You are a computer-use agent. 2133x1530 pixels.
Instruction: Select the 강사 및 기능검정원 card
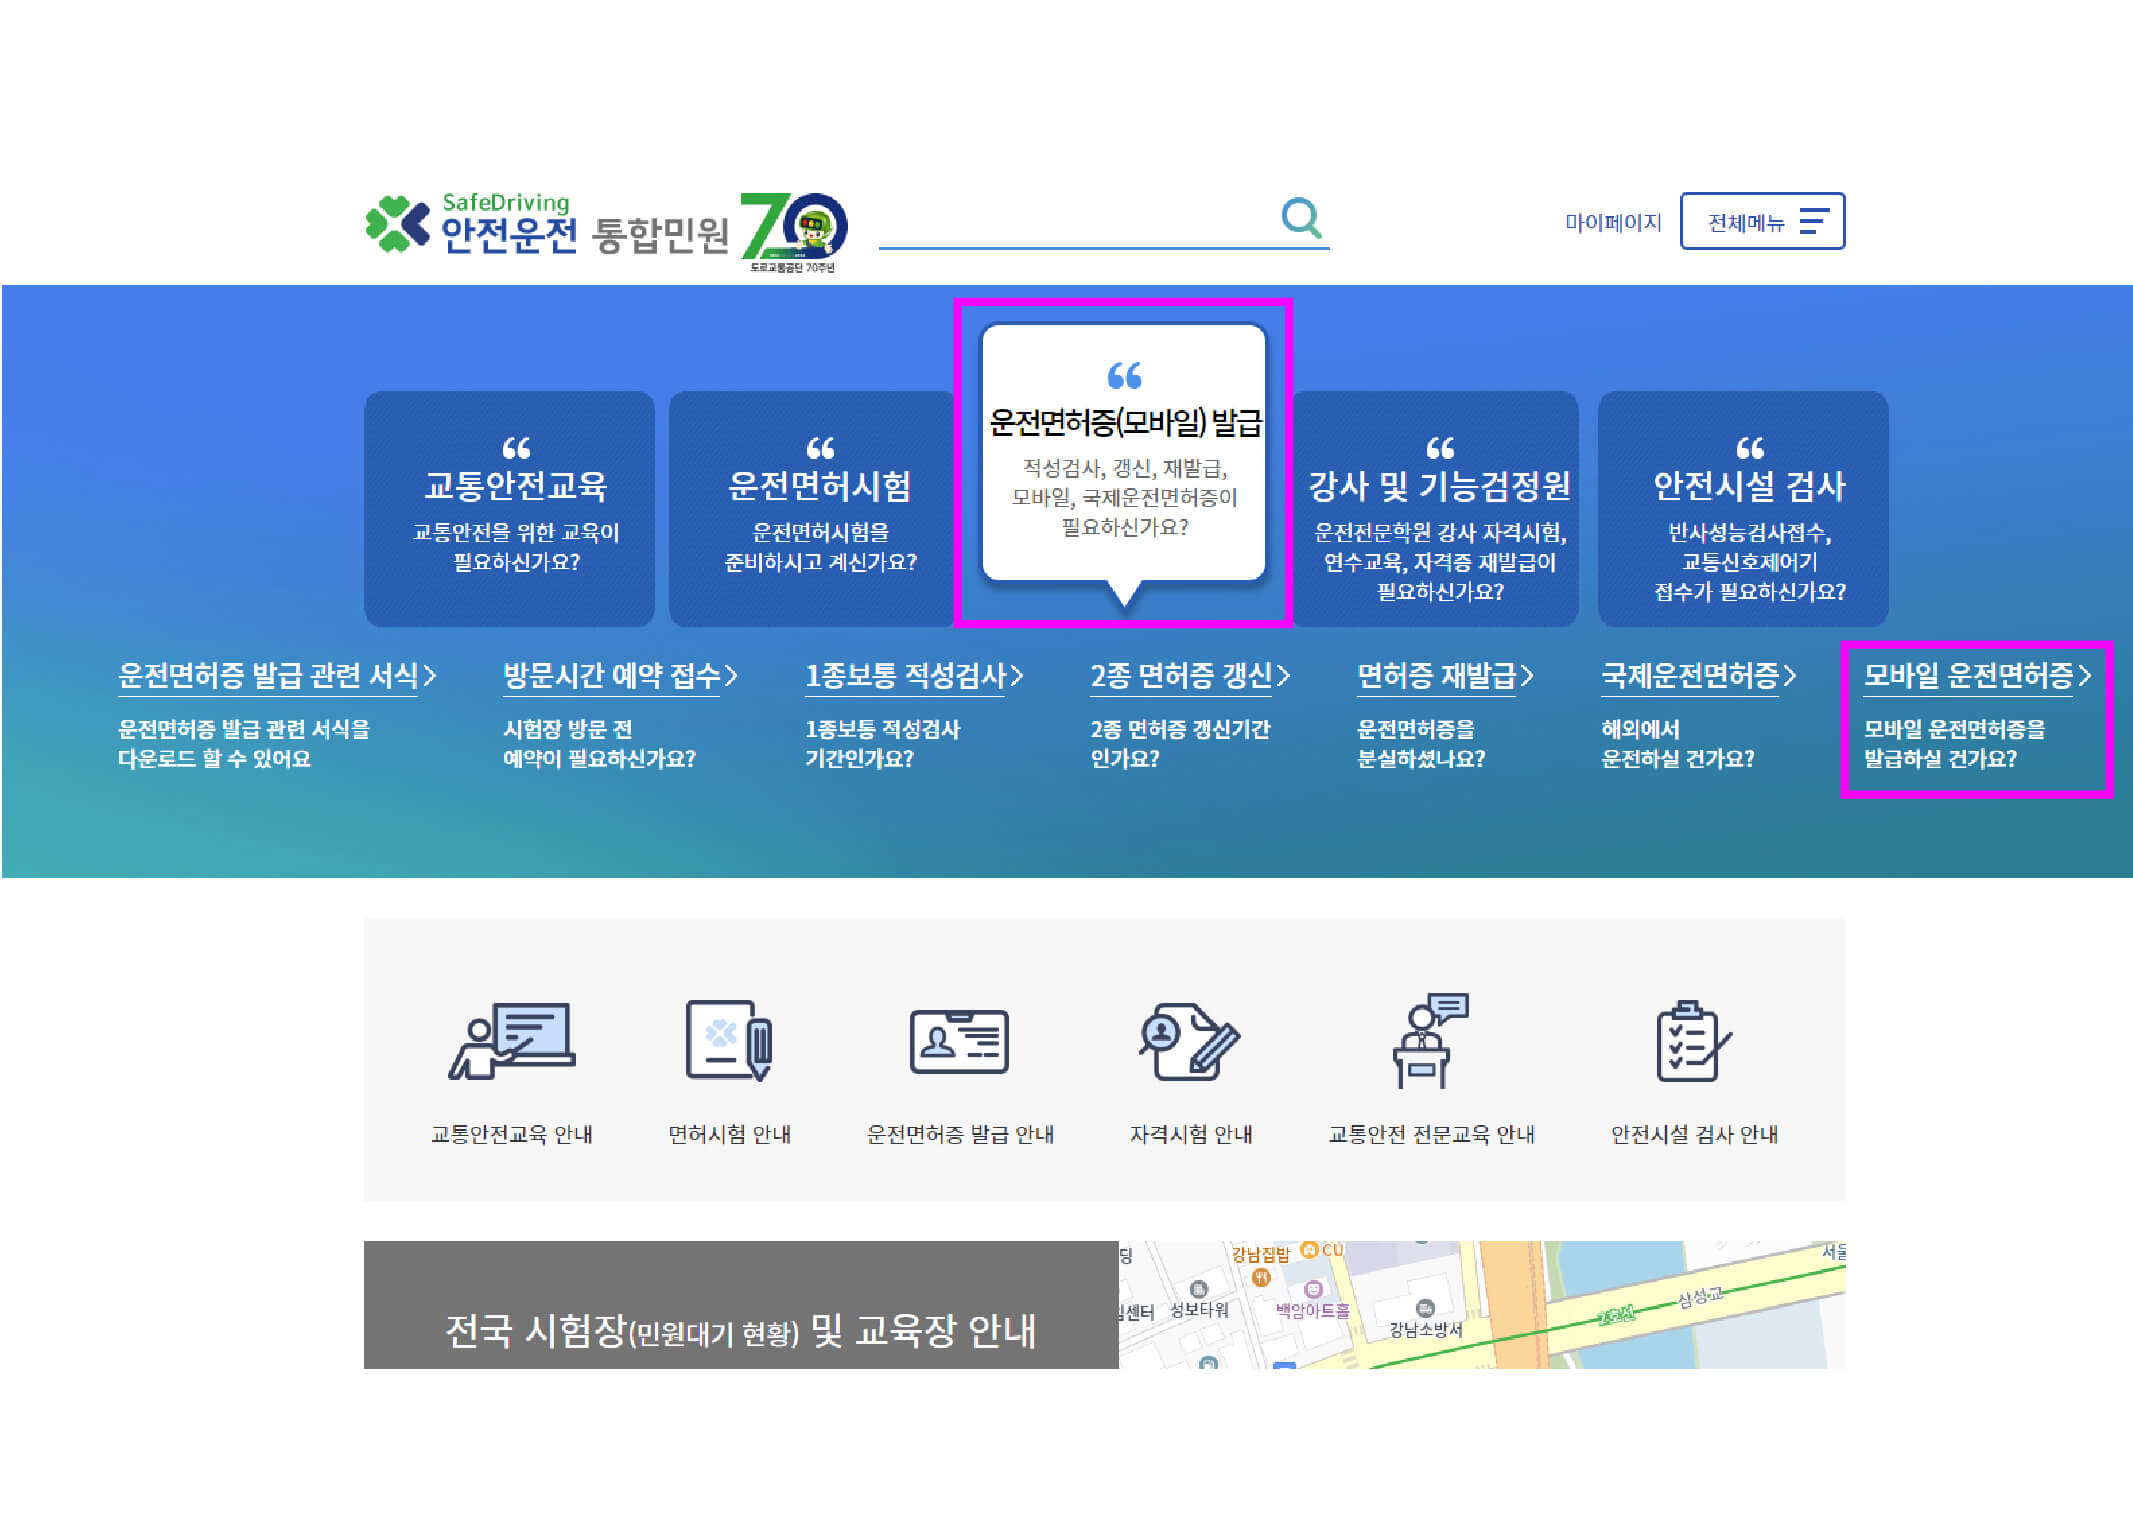tap(1438, 509)
